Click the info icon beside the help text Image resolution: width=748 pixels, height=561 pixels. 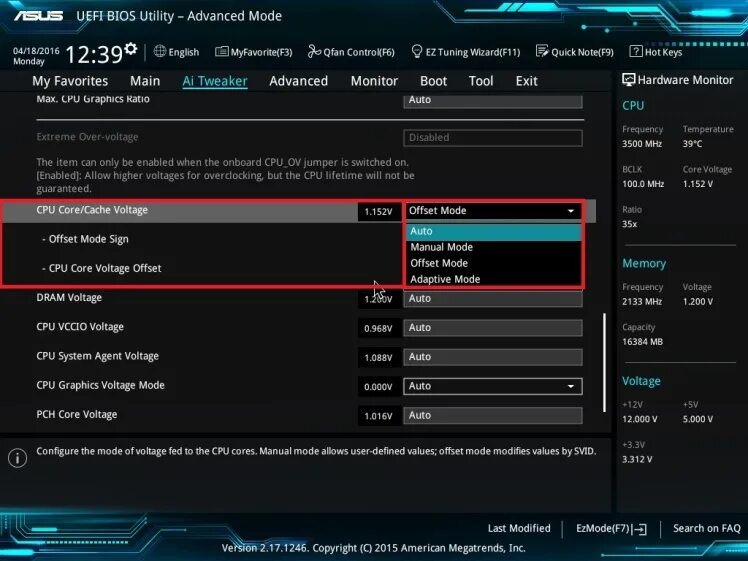coord(17,458)
